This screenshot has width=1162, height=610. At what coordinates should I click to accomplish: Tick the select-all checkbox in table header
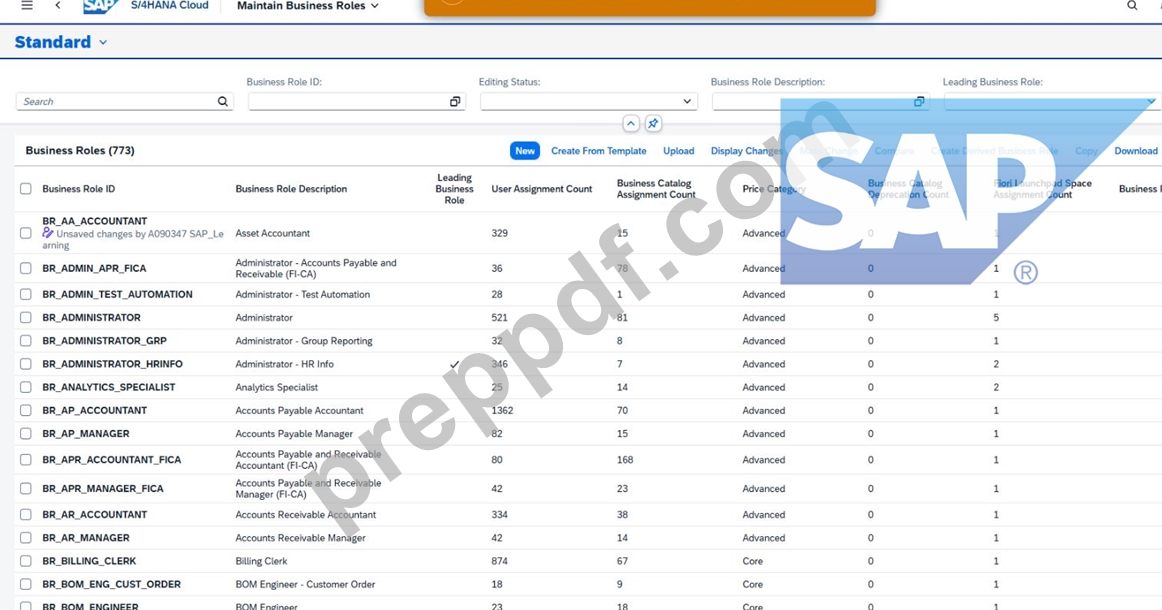(x=26, y=189)
